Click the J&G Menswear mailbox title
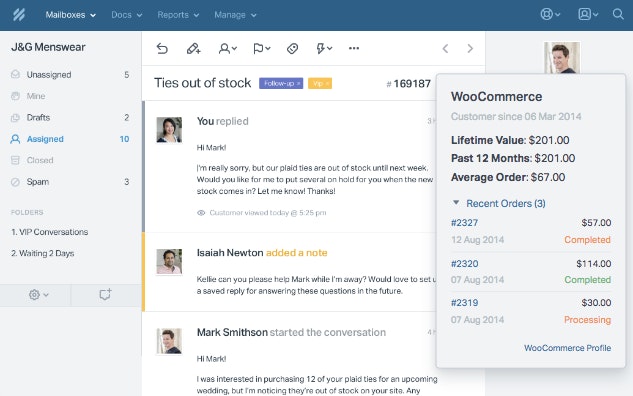Screen dimensions: 633x396 pos(48,47)
